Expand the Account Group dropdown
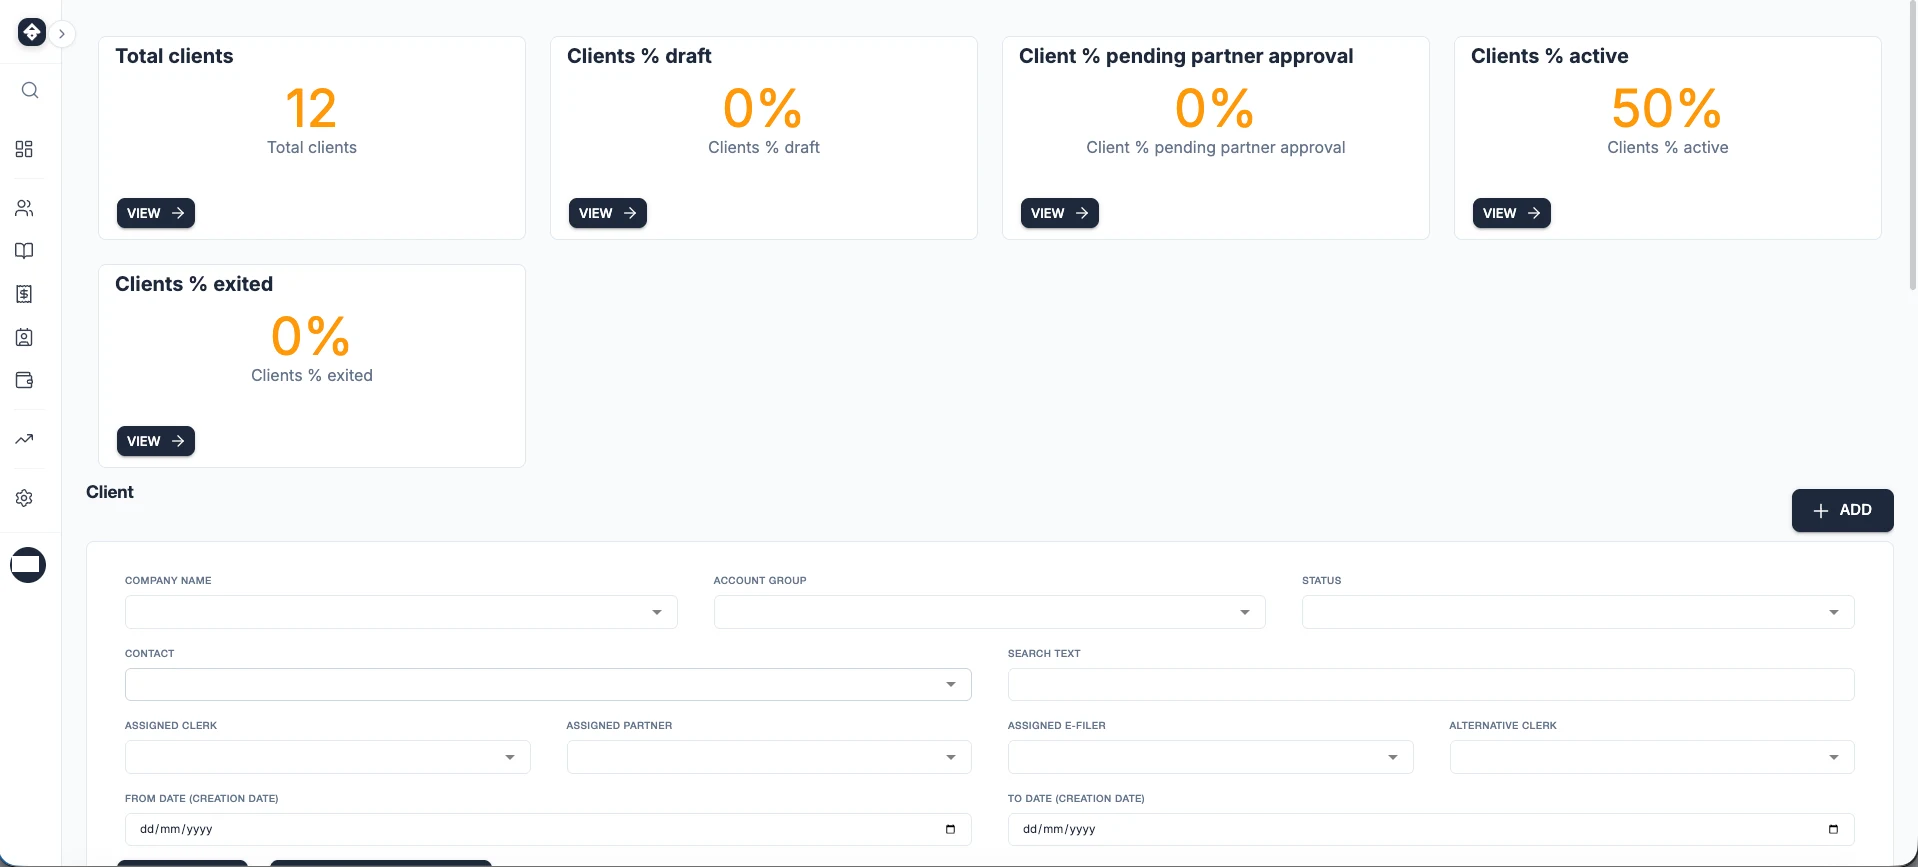This screenshot has width=1918, height=867. 989,612
